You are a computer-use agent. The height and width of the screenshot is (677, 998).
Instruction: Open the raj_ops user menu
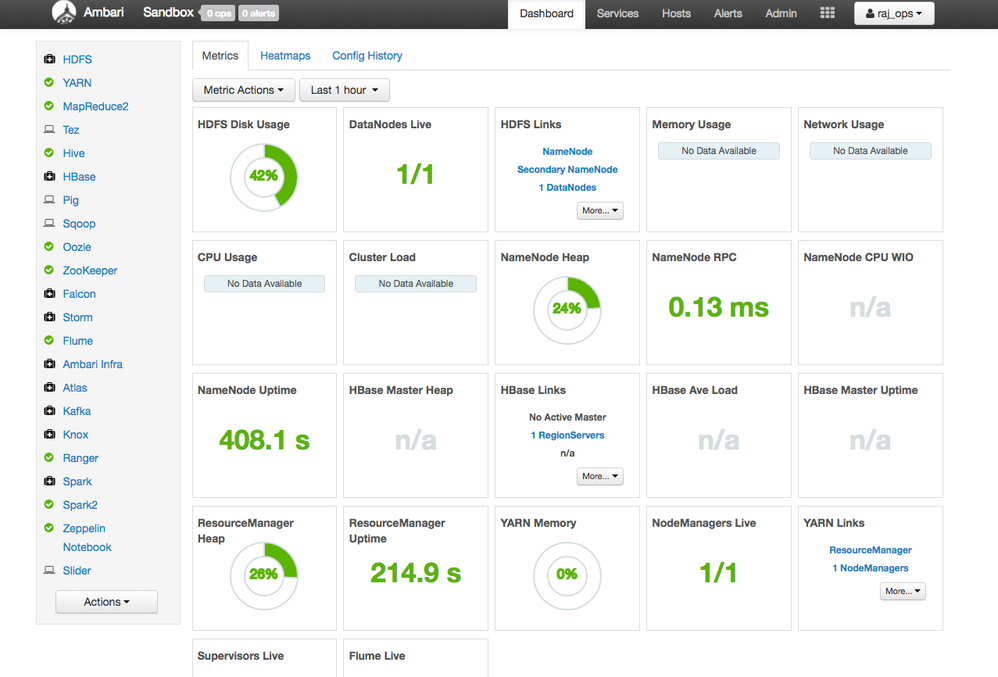coord(893,14)
